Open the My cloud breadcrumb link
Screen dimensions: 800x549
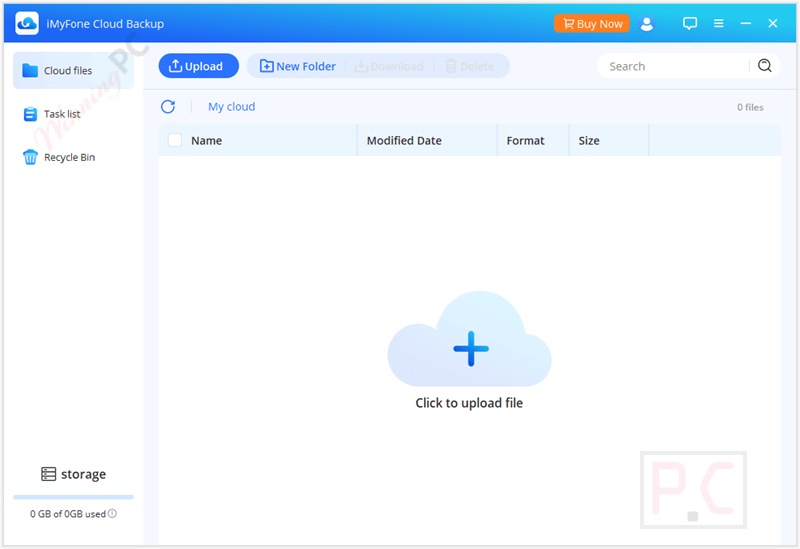(x=232, y=107)
